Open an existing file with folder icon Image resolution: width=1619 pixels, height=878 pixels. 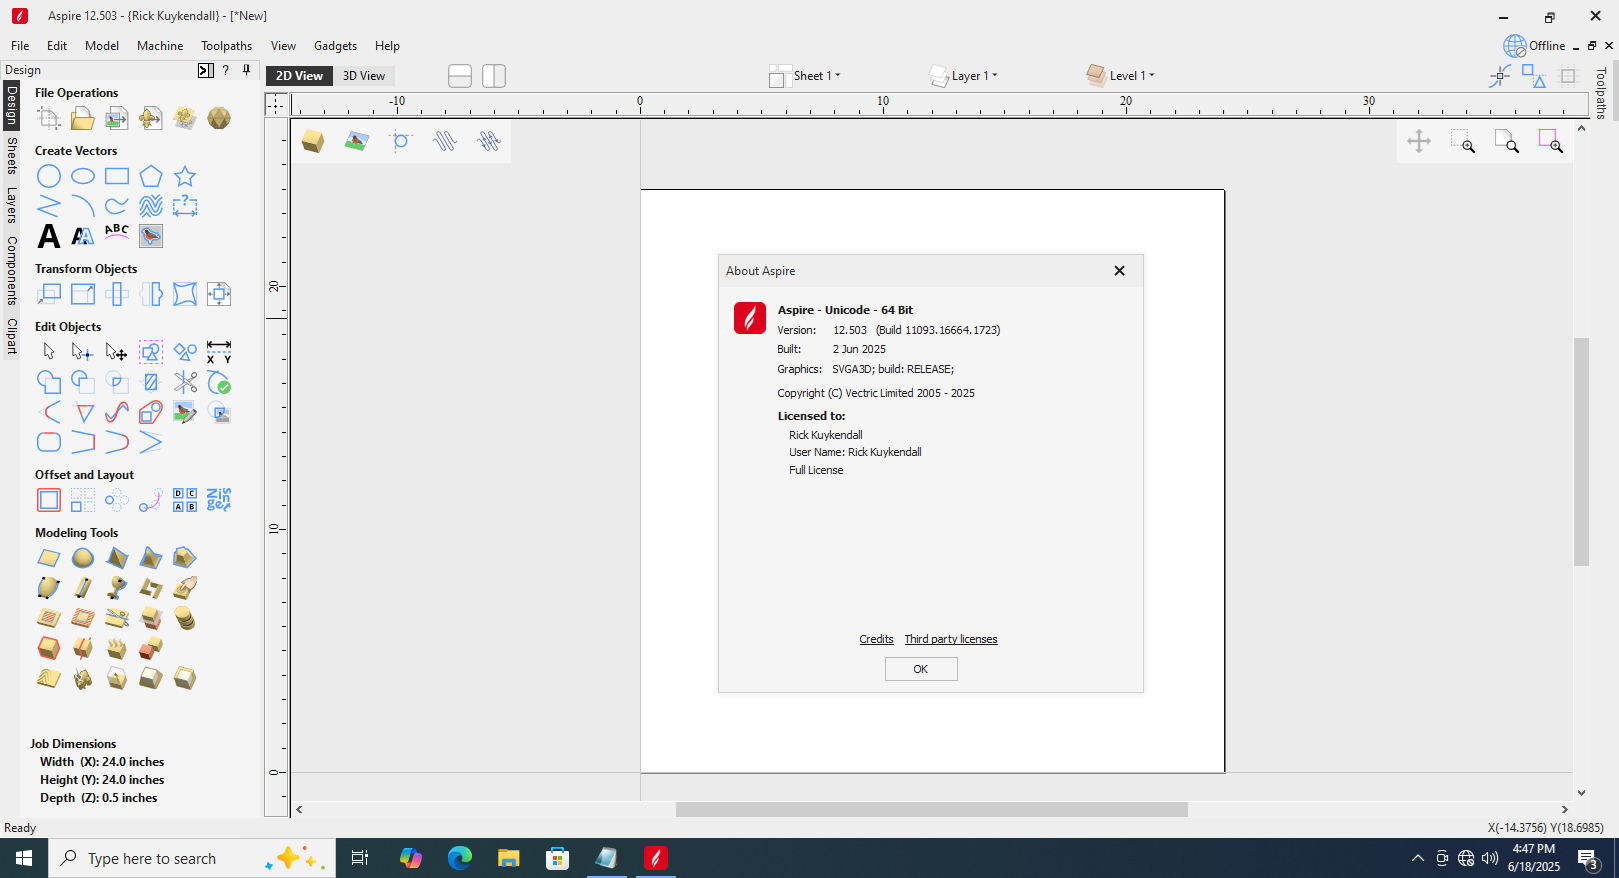82,118
